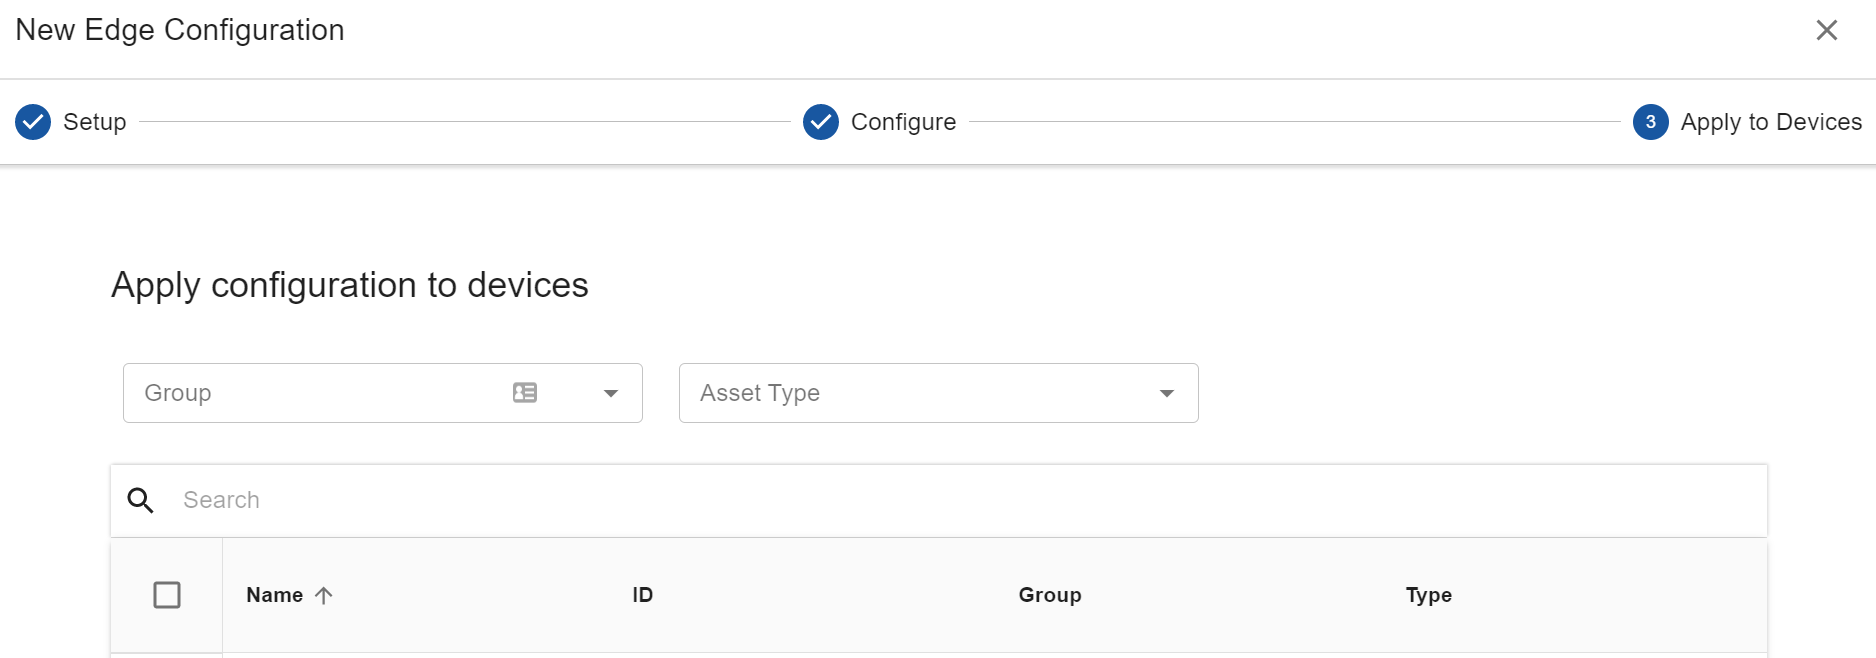Sort by the Group column header
Viewport: 1876px width, 658px height.
(x=1049, y=595)
